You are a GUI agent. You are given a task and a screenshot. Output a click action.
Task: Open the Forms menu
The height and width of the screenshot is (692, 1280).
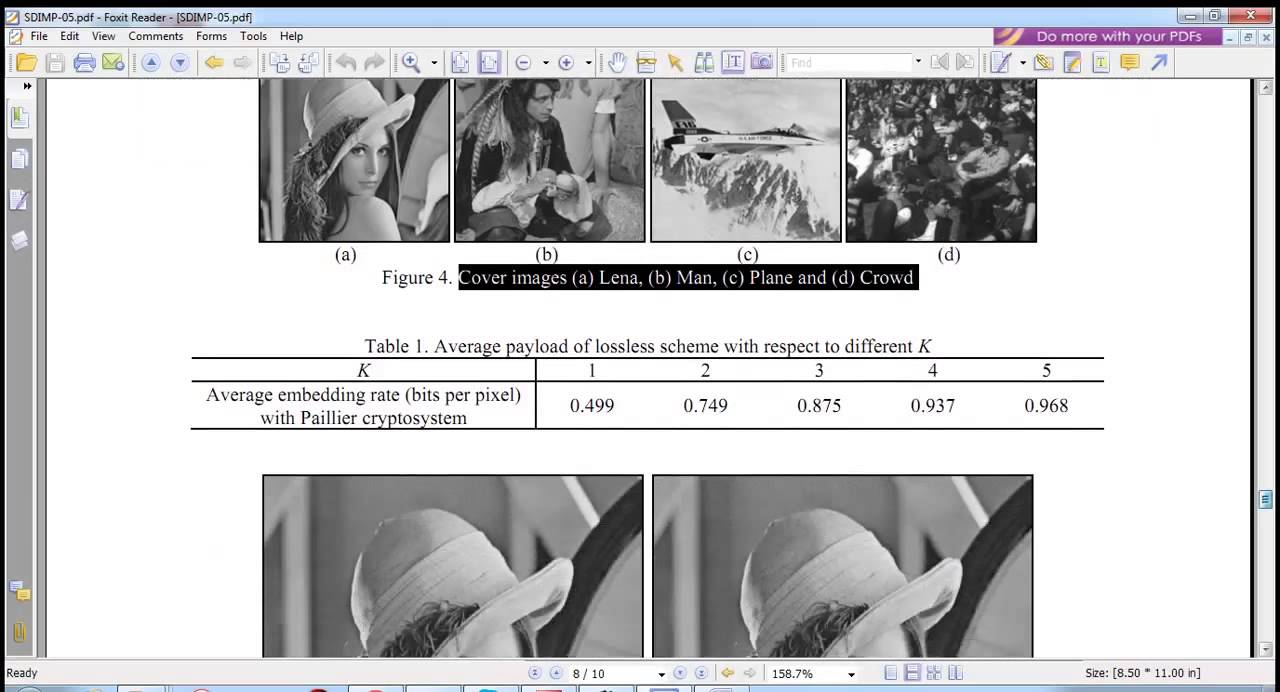(x=211, y=36)
